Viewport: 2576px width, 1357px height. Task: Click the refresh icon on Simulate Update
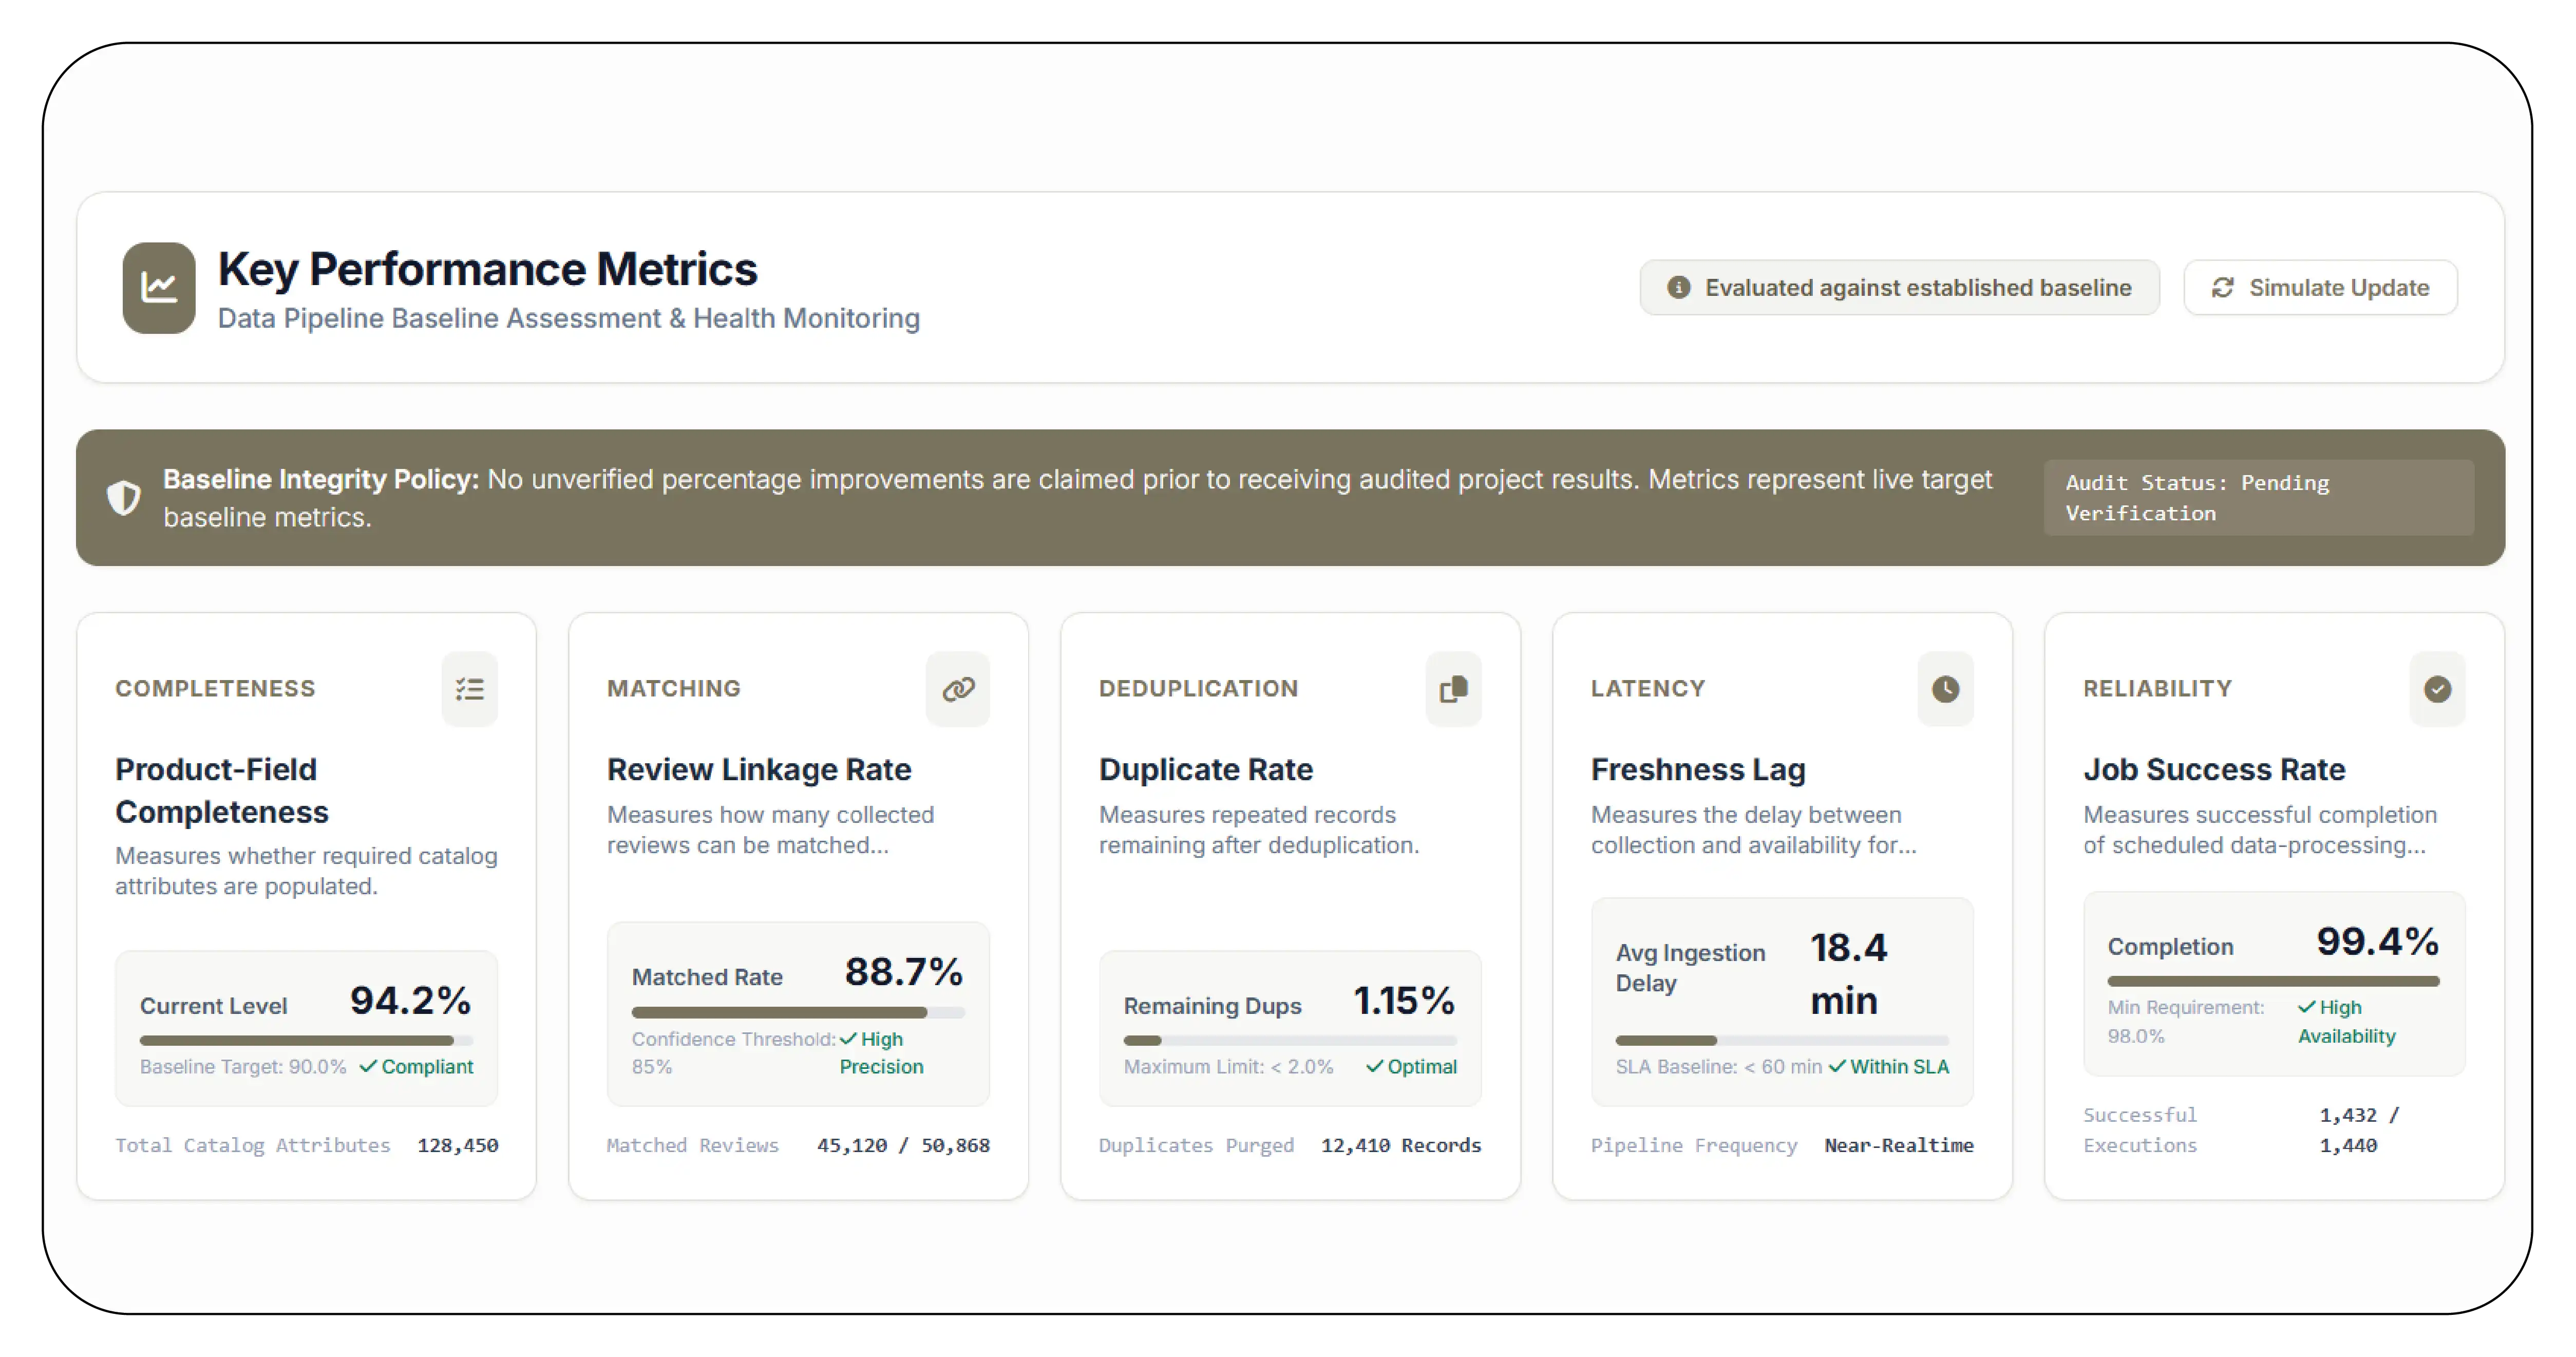[x=2223, y=288]
